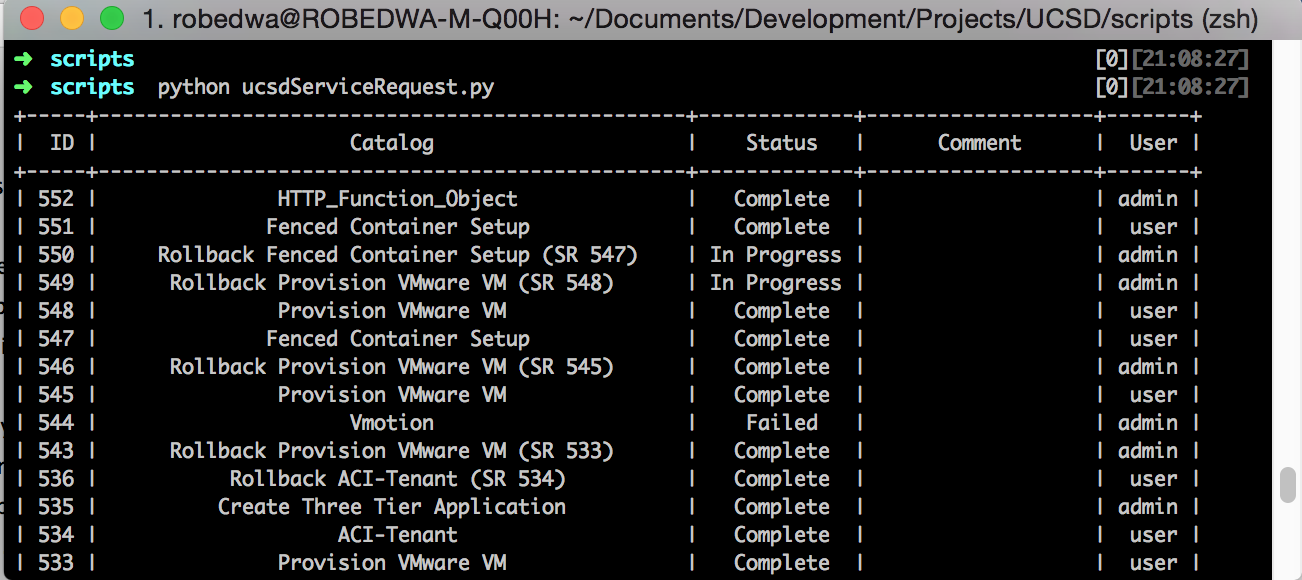Click the User column header
This screenshot has width=1302, height=580.
(x=1153, y=143)
